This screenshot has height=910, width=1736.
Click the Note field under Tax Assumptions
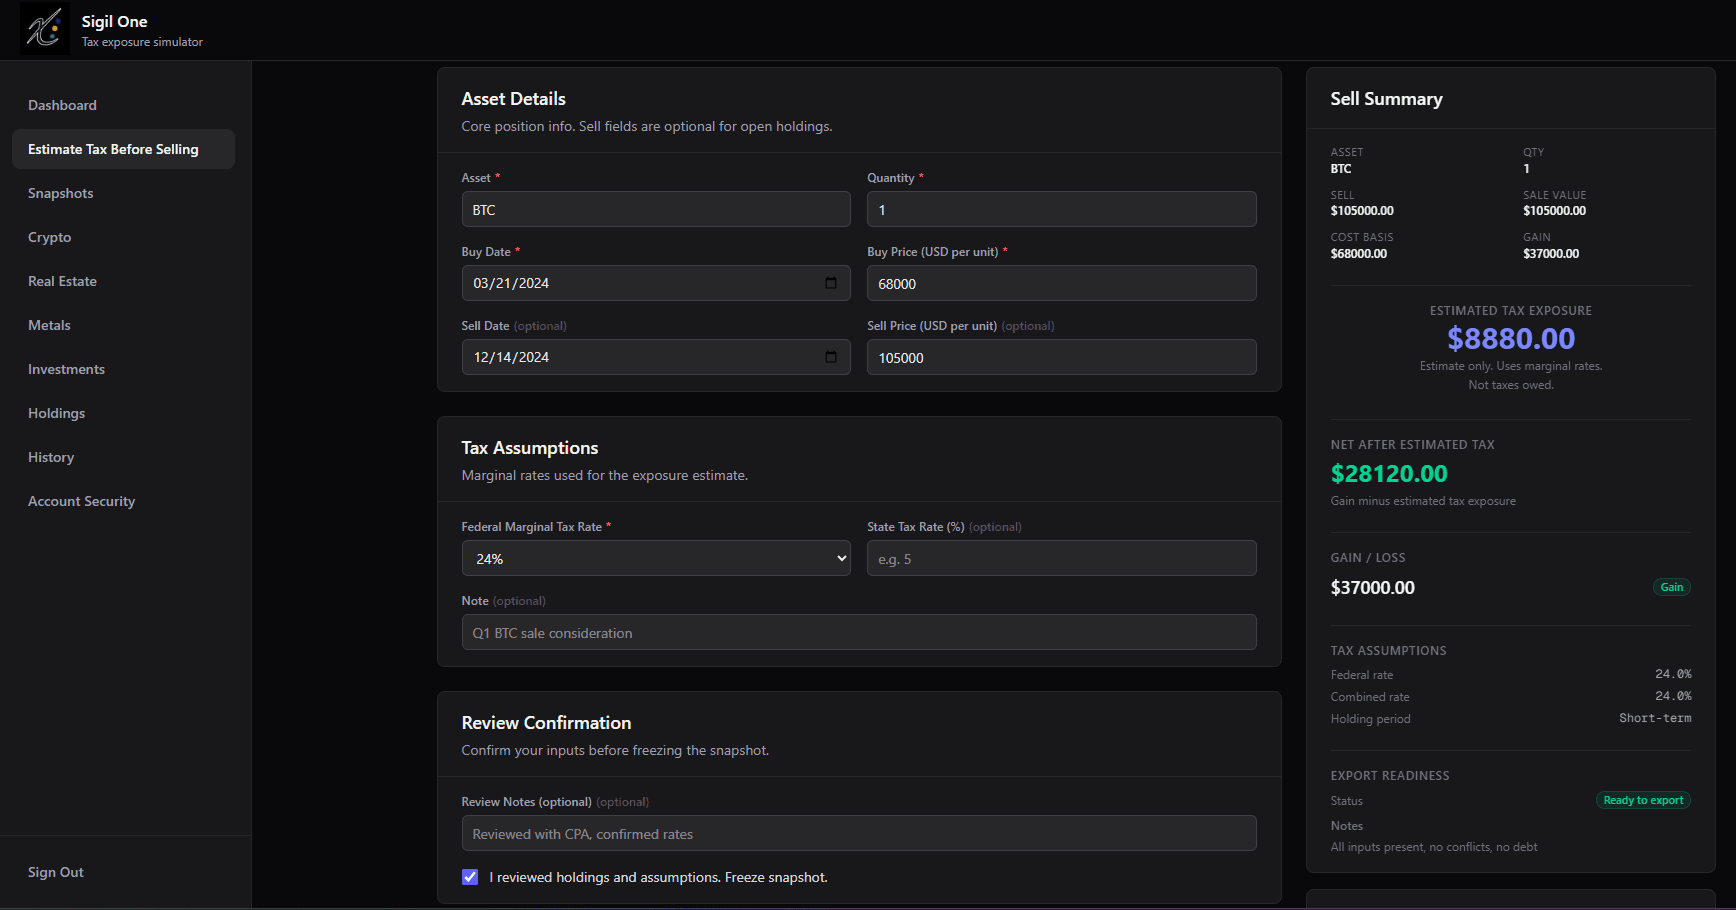click(x=859, y=632)
